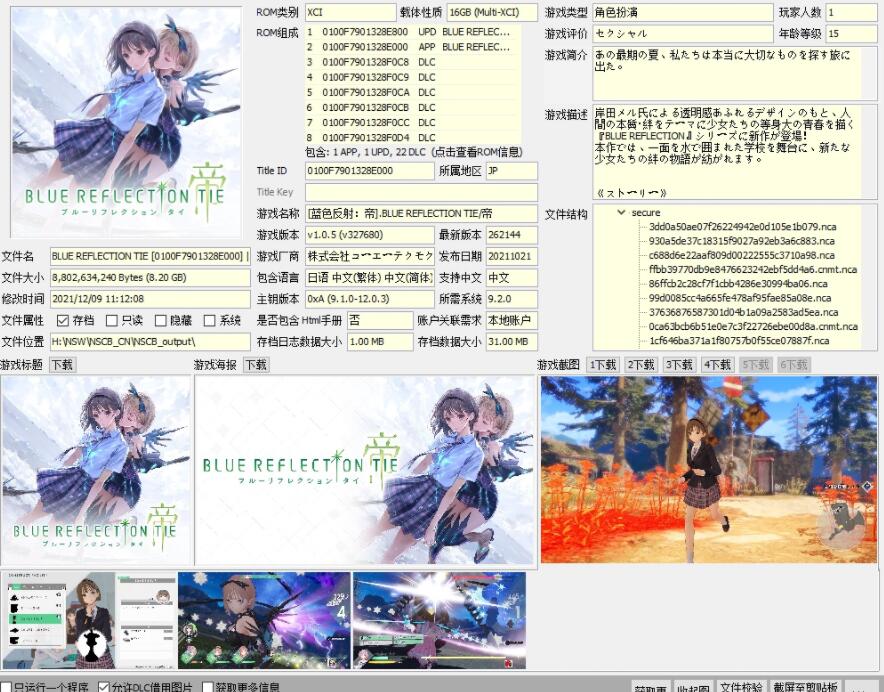Download game screenshot 3 with 3下载
Viewport: 884px width, 692px height.
pyautogui.click(x=679, y=365)
